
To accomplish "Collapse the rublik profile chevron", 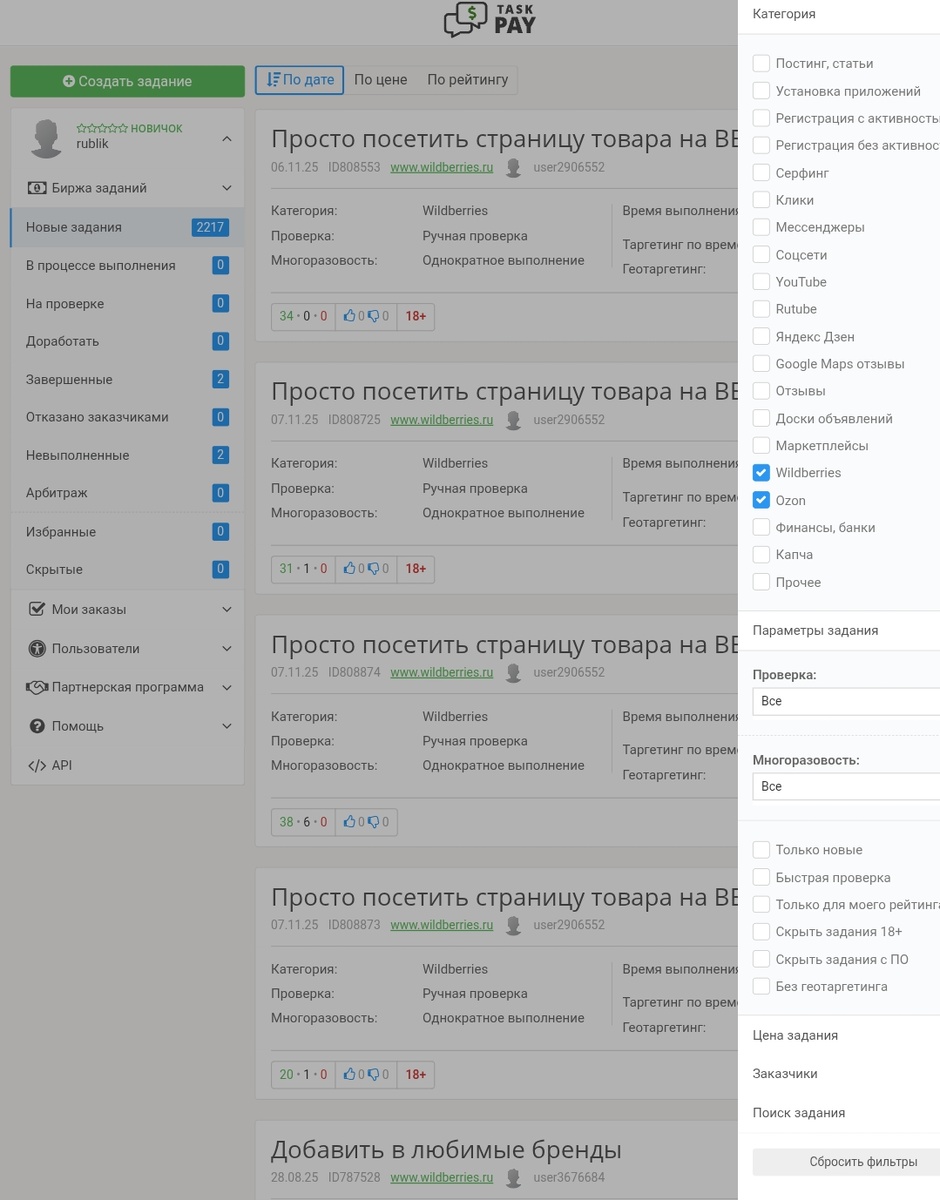I will [x=226, y=139].
